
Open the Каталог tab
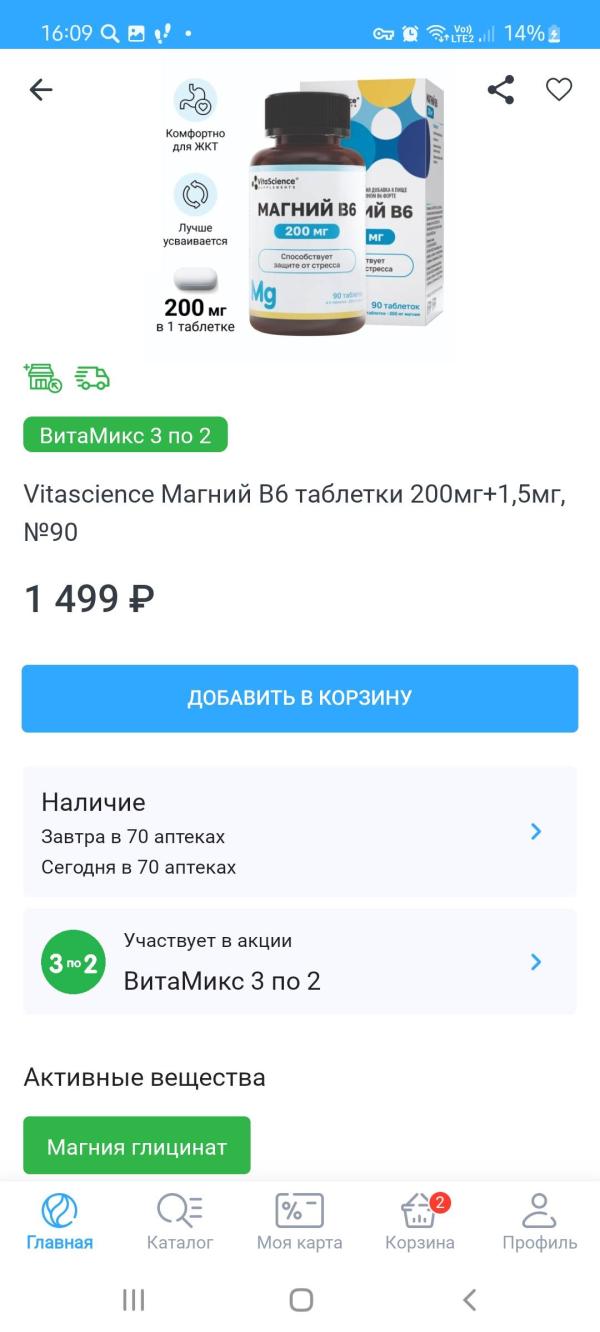pos(180,1222)
